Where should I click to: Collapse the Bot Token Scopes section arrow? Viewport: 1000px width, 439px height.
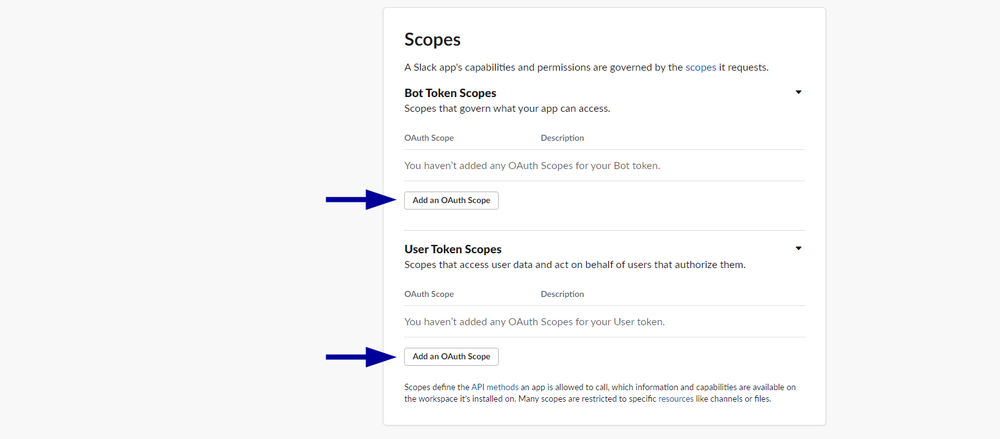pos(798,92)
